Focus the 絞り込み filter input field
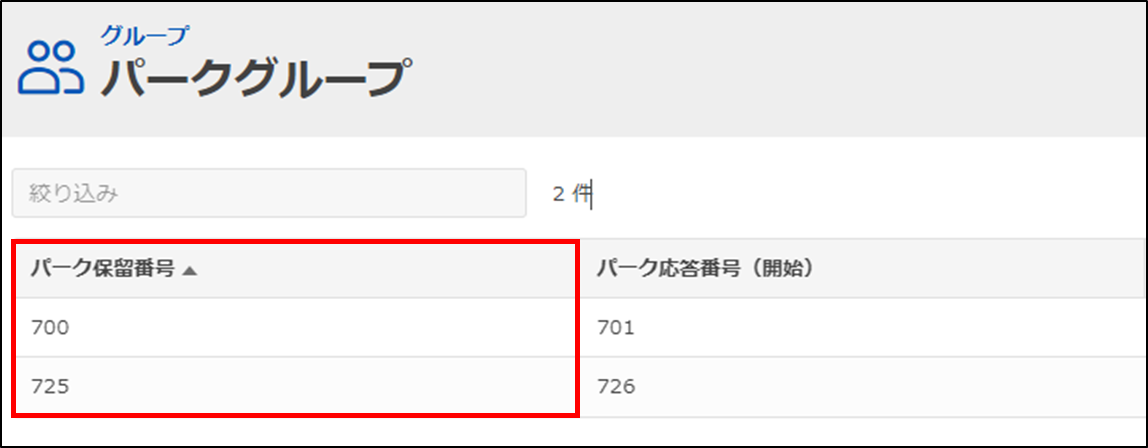The image size is (1148, 448). (x=269, y=193)
